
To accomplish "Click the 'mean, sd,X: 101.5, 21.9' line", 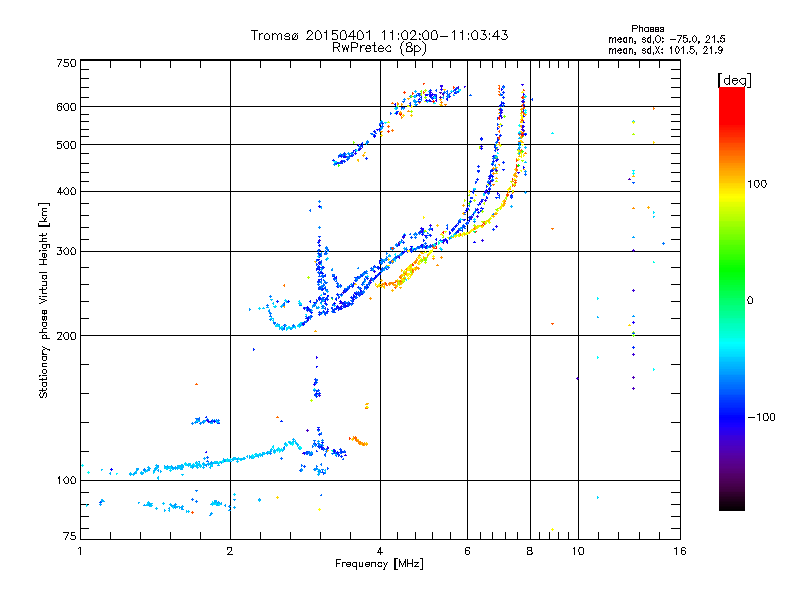I will tap(665, 50).
